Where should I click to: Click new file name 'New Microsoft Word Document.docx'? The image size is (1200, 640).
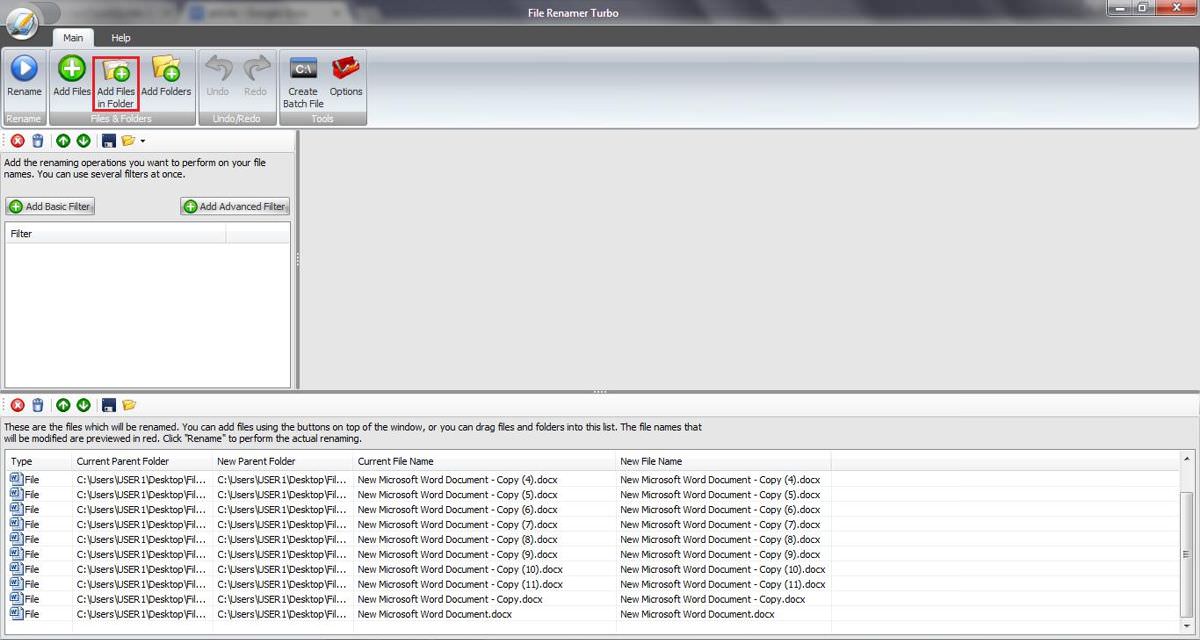(697, 615)
